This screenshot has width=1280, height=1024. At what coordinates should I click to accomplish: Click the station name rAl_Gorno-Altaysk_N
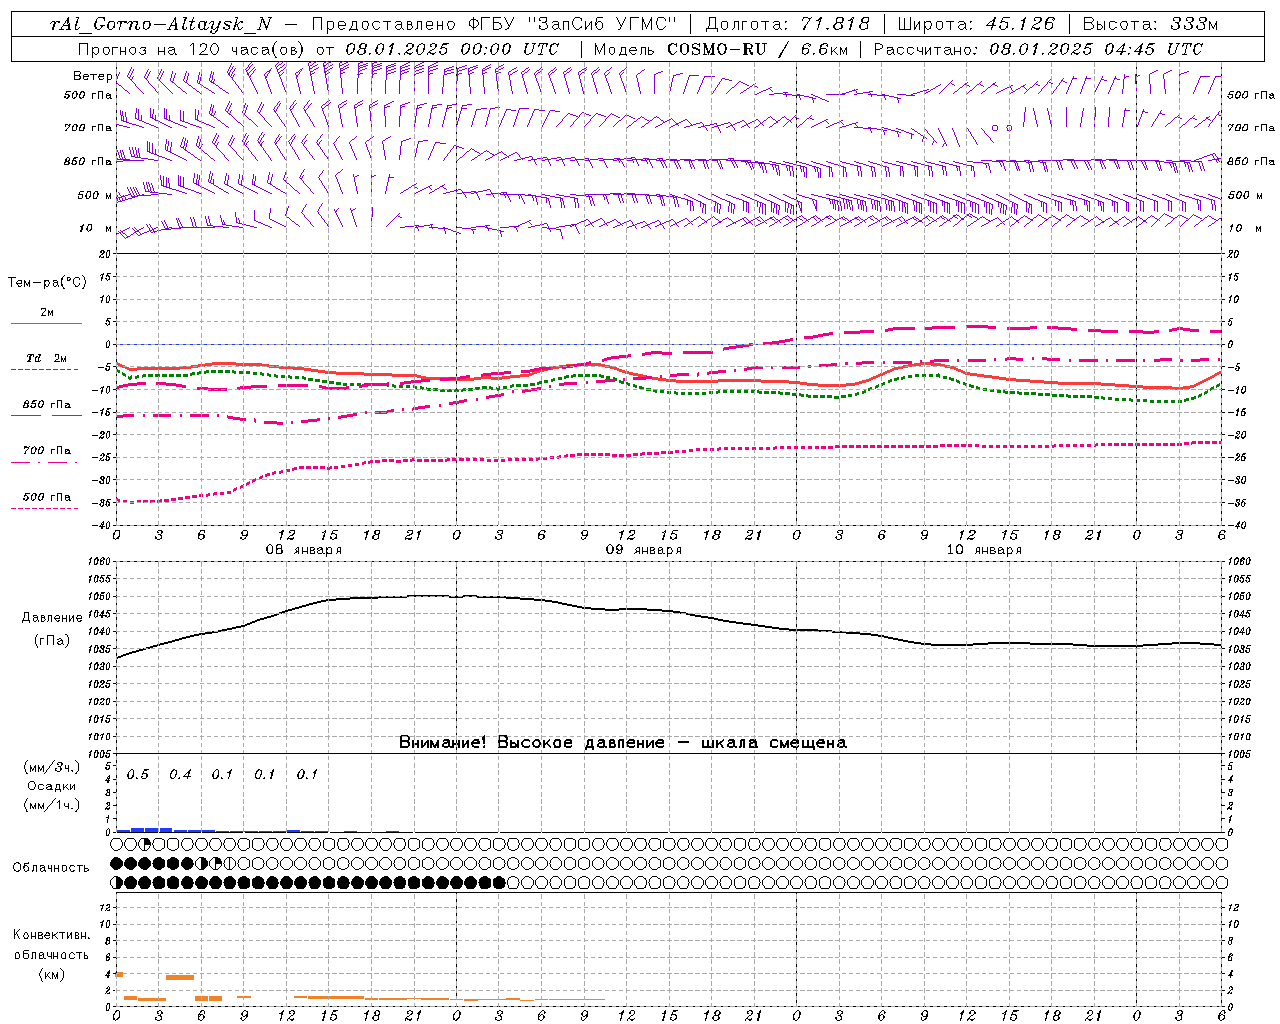point(160,25)
